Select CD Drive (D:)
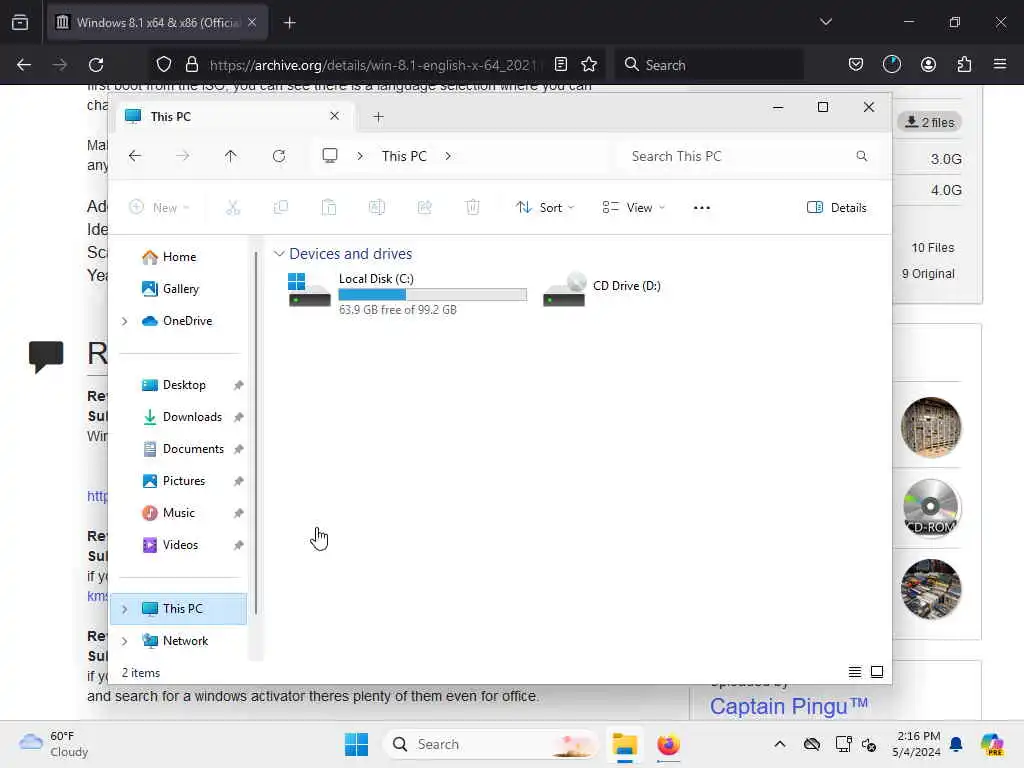Image resolution: width=1024 pixels, height=768 pixels. click(603, 289)
